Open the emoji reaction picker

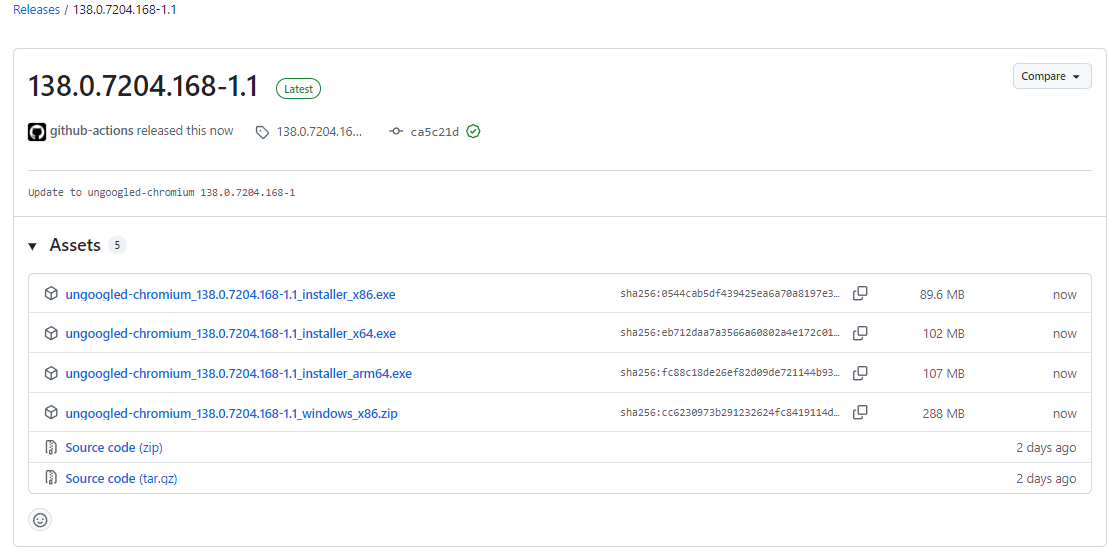click(40, 520)
